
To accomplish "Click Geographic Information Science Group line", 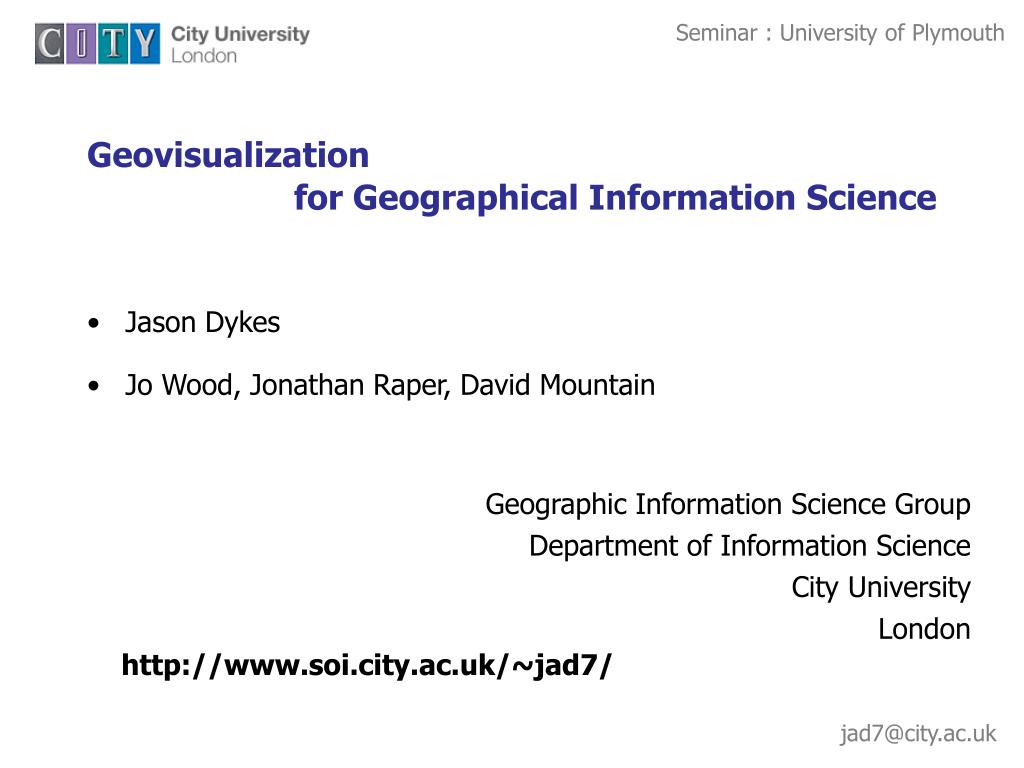I will (728, 505).
